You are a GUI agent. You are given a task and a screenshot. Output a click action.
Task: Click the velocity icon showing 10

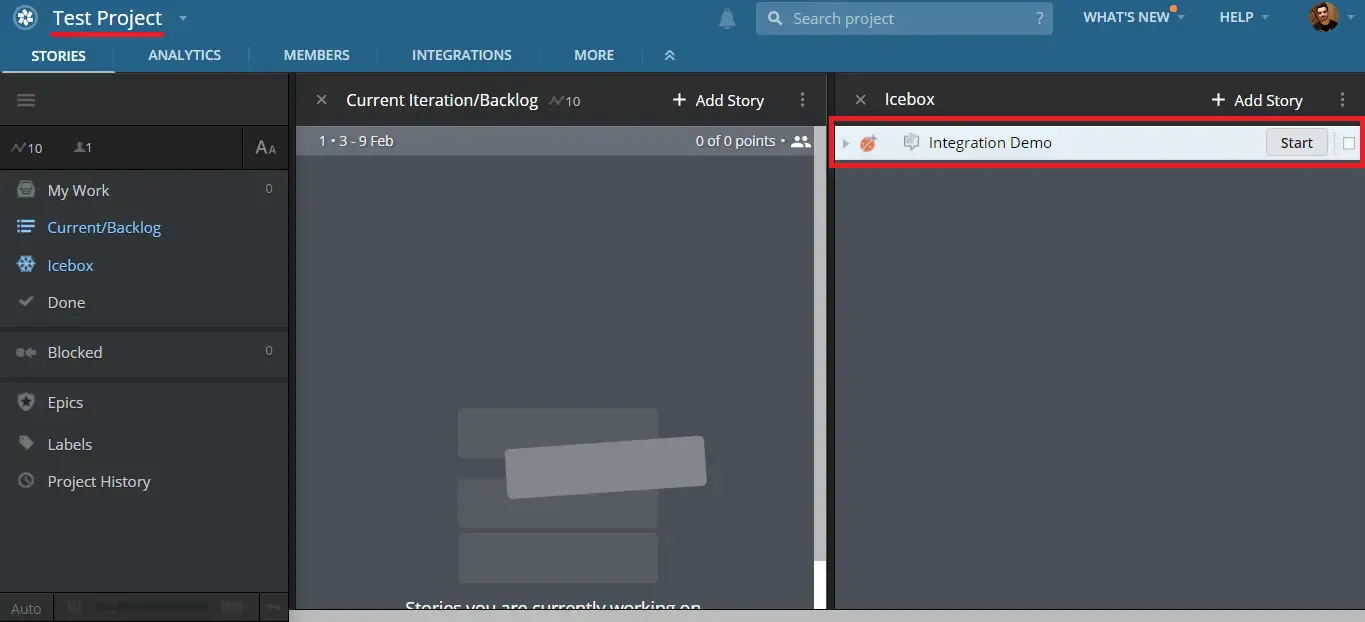click(x=27, y=147)
